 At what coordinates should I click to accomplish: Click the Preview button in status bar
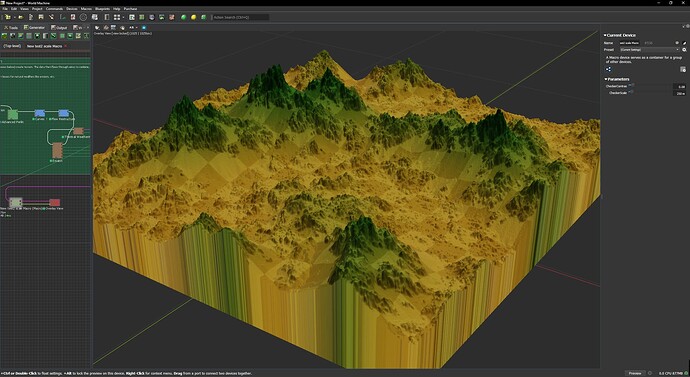(x=635, y=373)
